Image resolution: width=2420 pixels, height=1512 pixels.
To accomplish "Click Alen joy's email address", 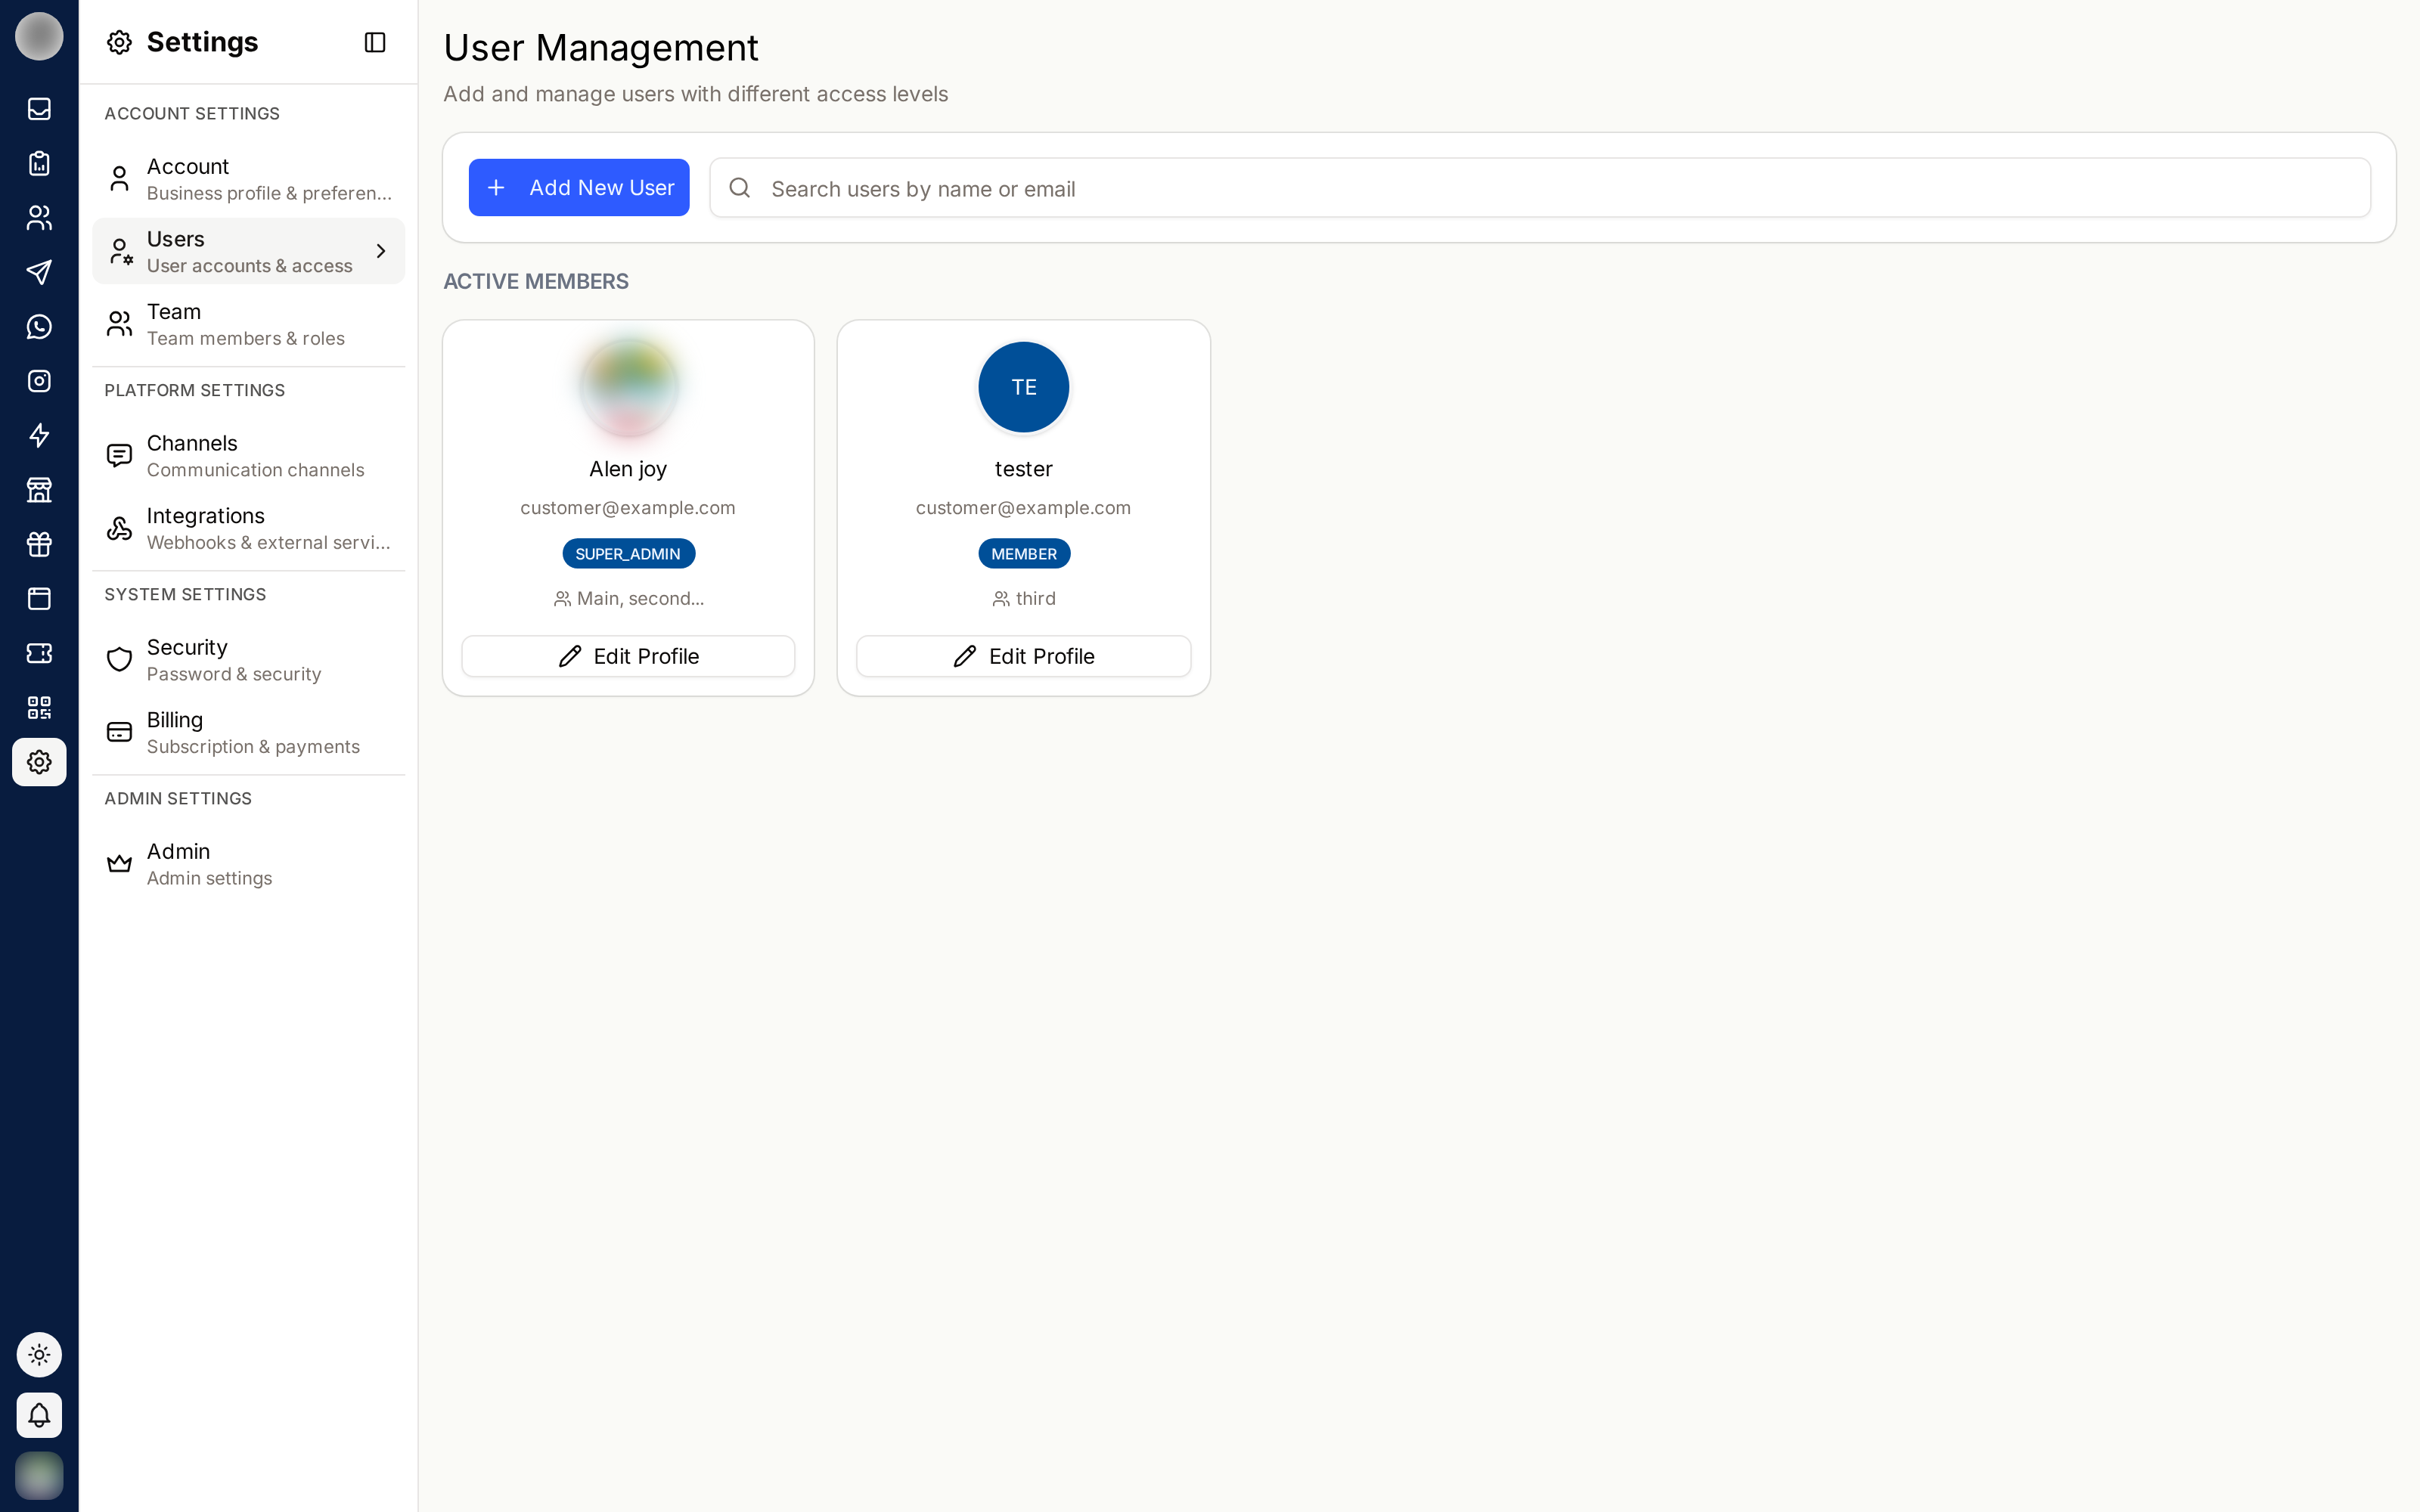I will tap(628, 508).
